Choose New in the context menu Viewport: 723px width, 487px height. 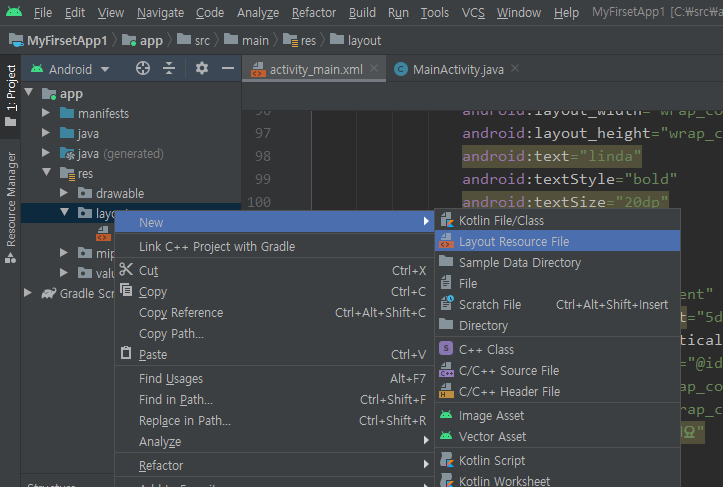274,222
